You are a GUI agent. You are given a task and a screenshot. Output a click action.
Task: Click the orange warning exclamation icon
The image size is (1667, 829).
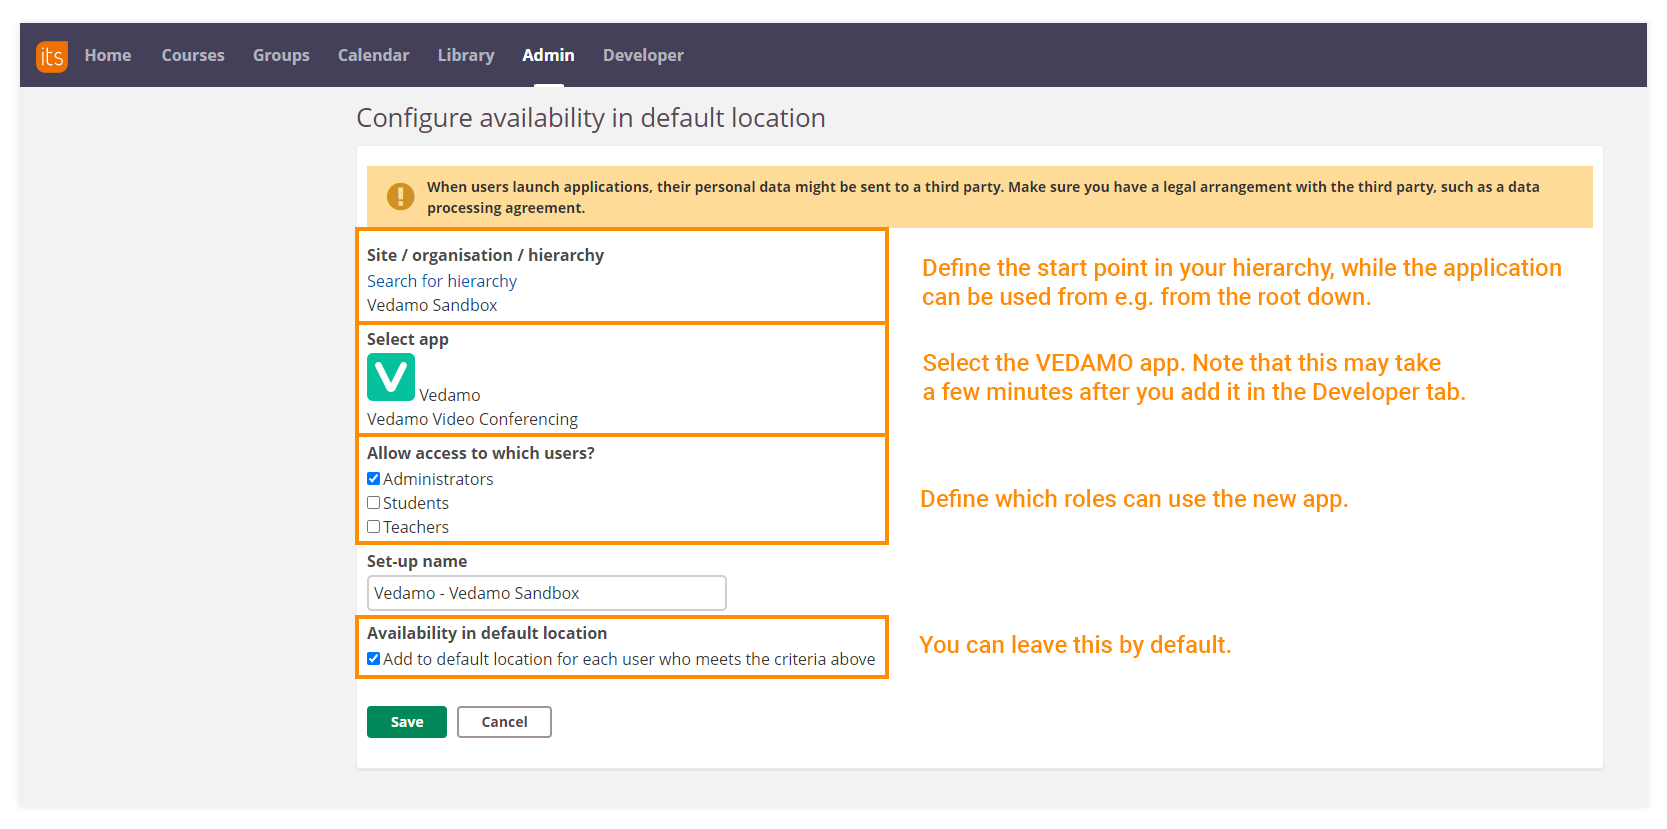click(401, 196)
